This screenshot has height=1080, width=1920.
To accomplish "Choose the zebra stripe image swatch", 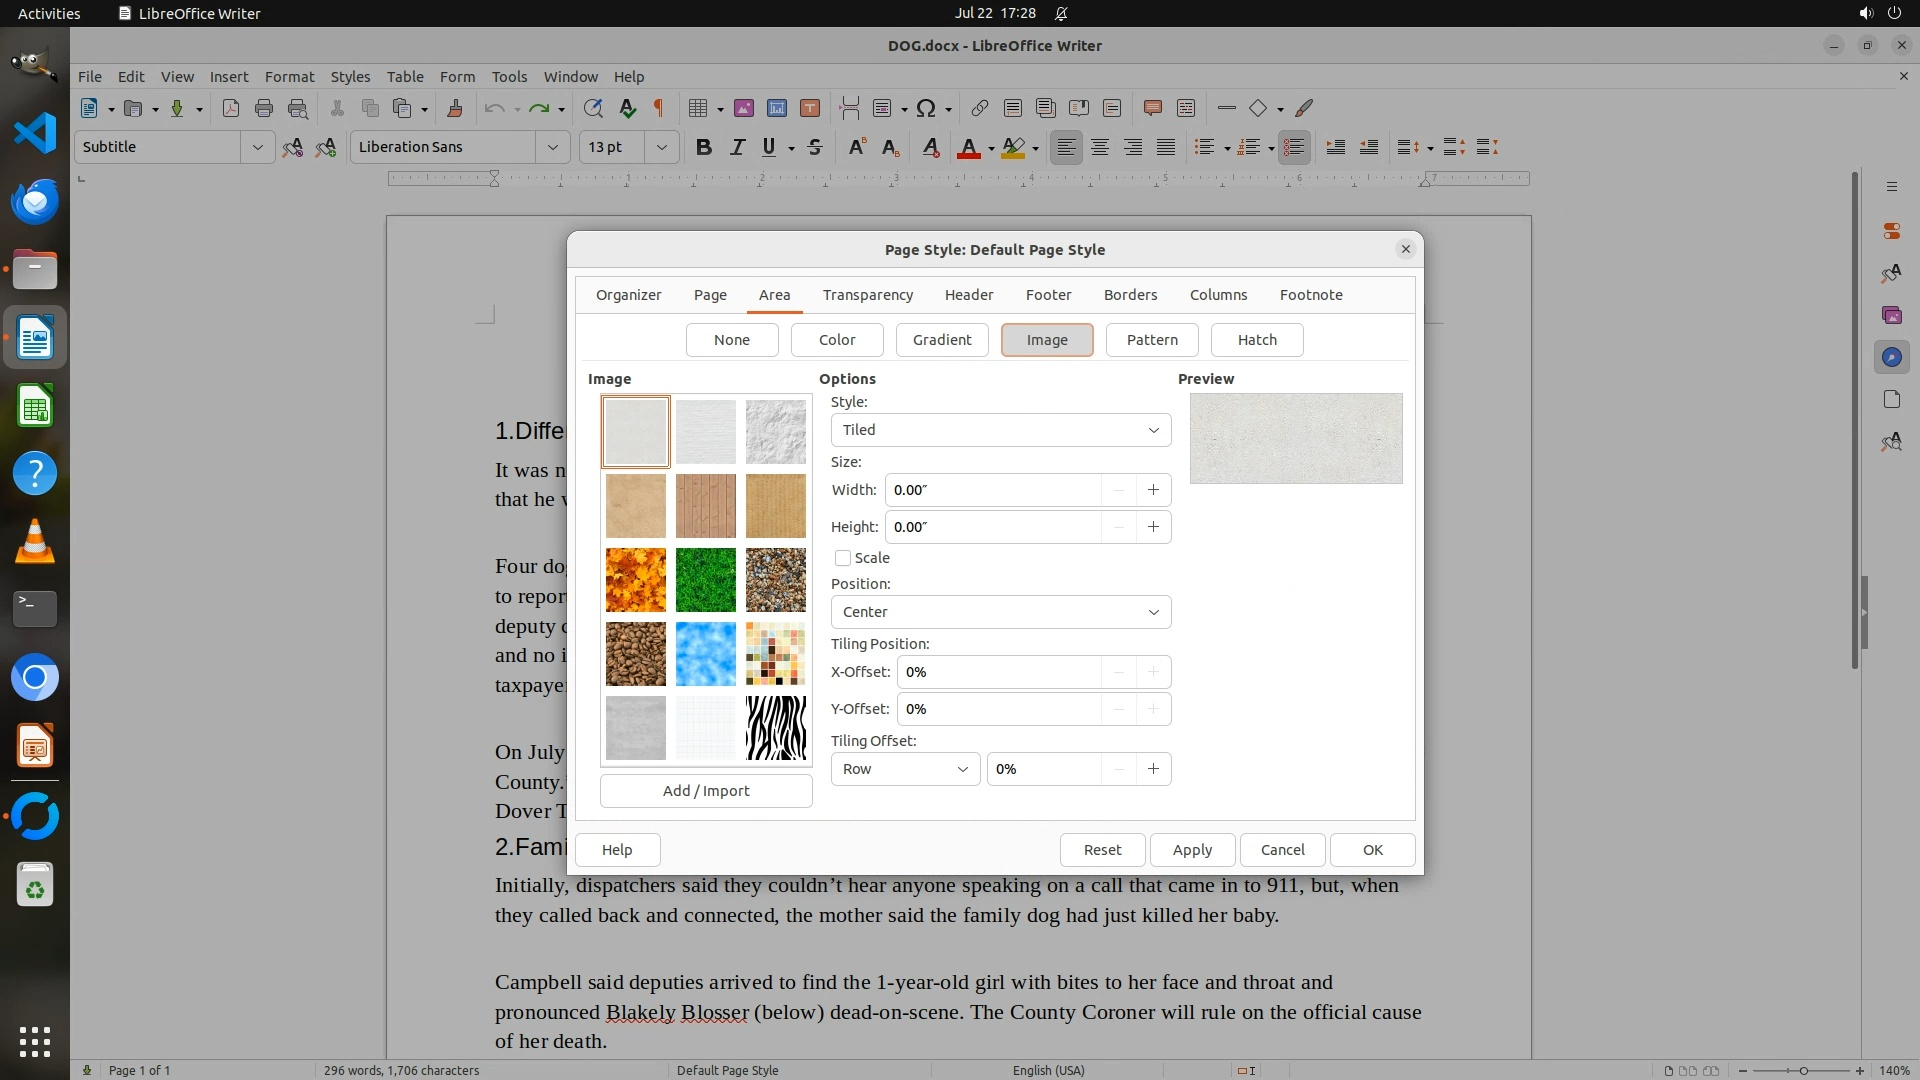I will coord(775,728).
